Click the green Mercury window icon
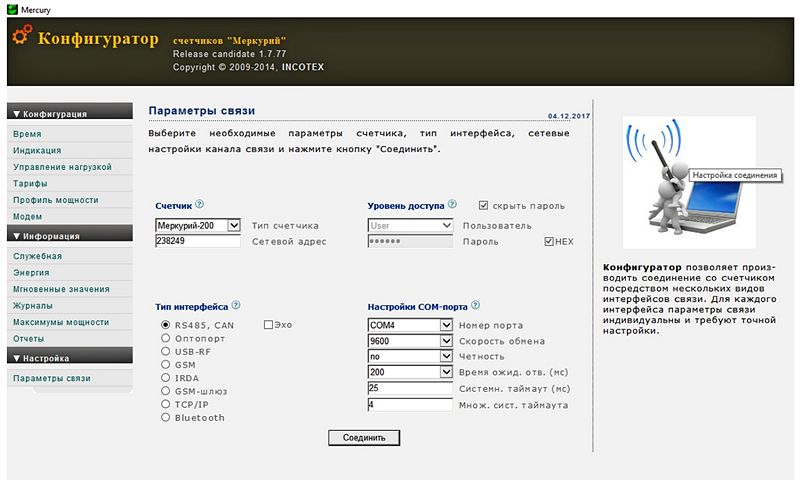Image resolution: width=800 pixels, height=480 pixels. [x=12, y=9]
